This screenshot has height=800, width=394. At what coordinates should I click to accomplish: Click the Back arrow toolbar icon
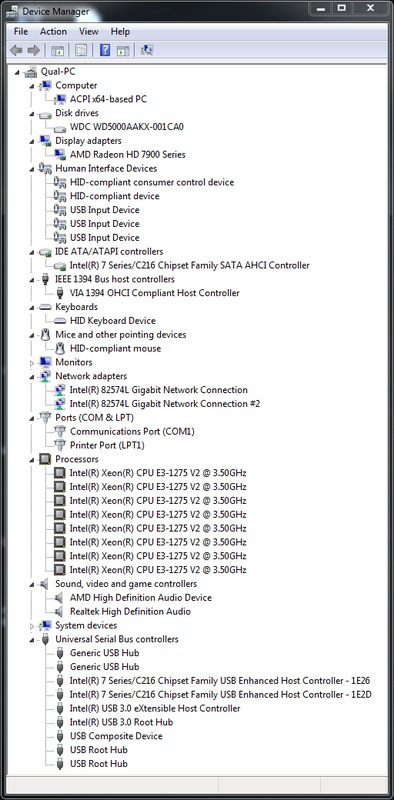(16, 50)
